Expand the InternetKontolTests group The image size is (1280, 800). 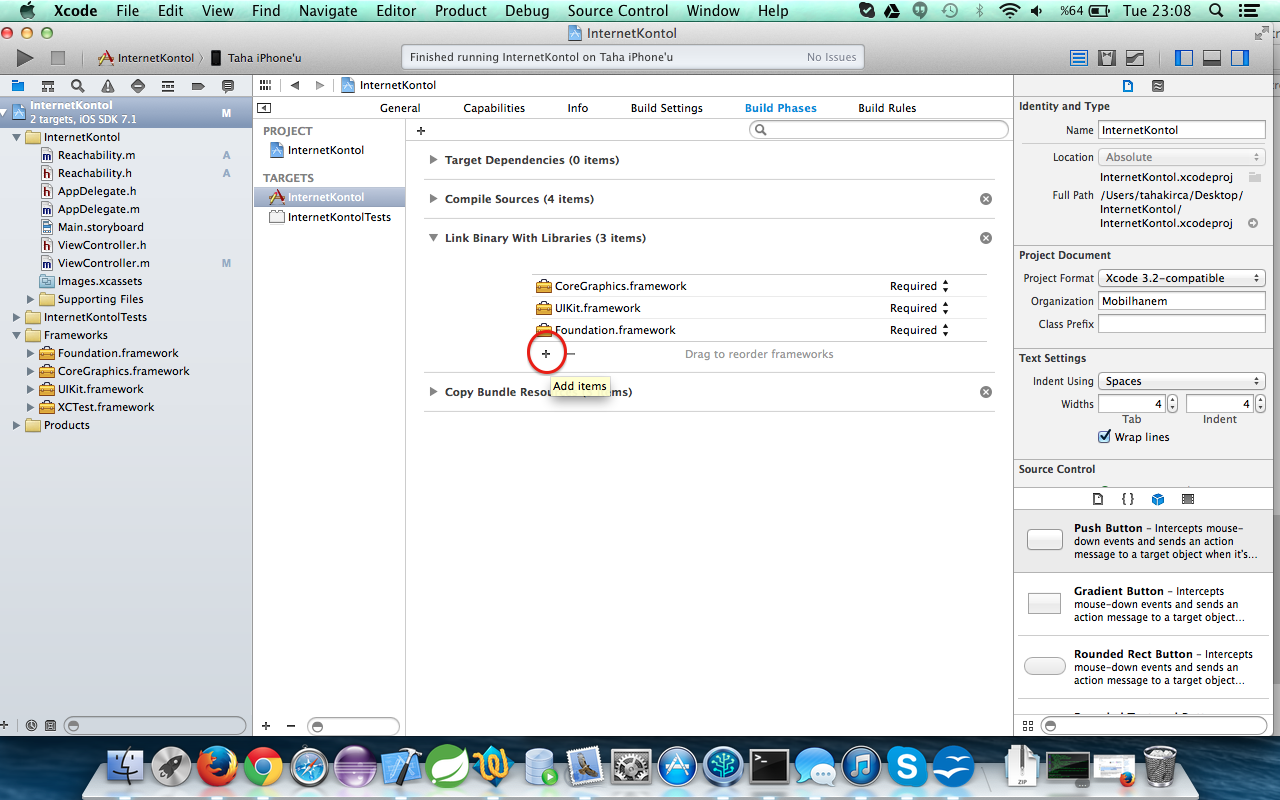click(17, 317)
